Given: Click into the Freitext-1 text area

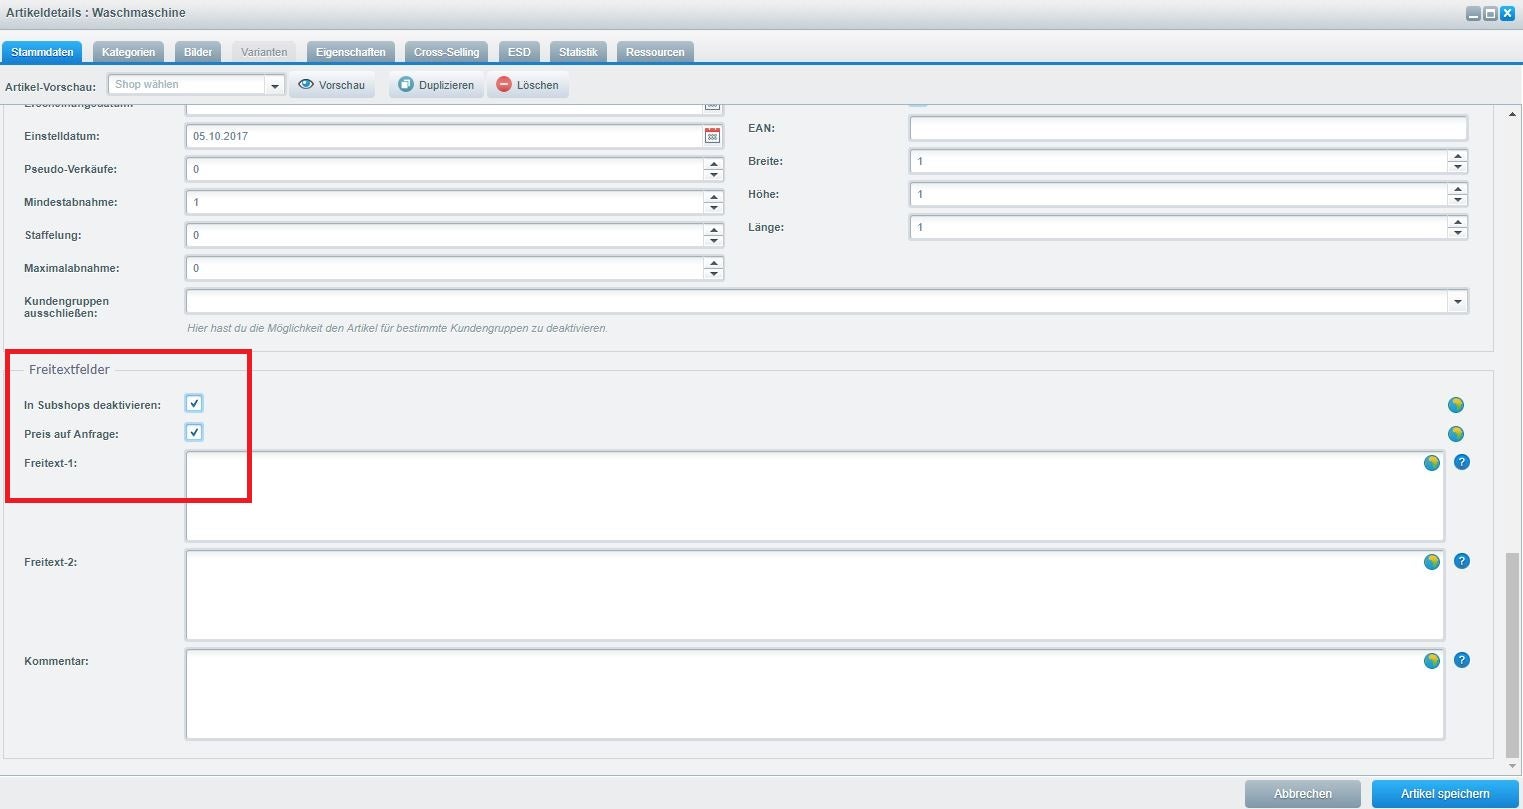Looking at the screenshot, I should click(x=815, y=496).
